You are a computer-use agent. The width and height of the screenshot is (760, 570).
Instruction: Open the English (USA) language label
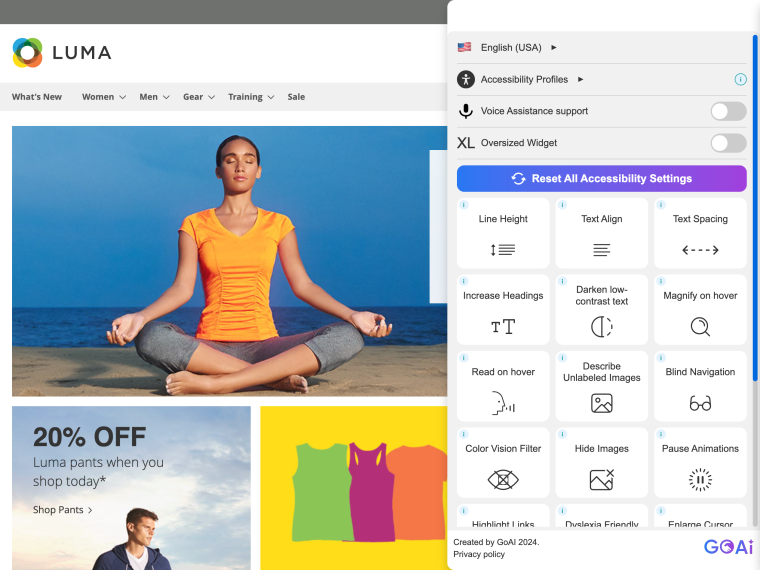coord(511,48)
